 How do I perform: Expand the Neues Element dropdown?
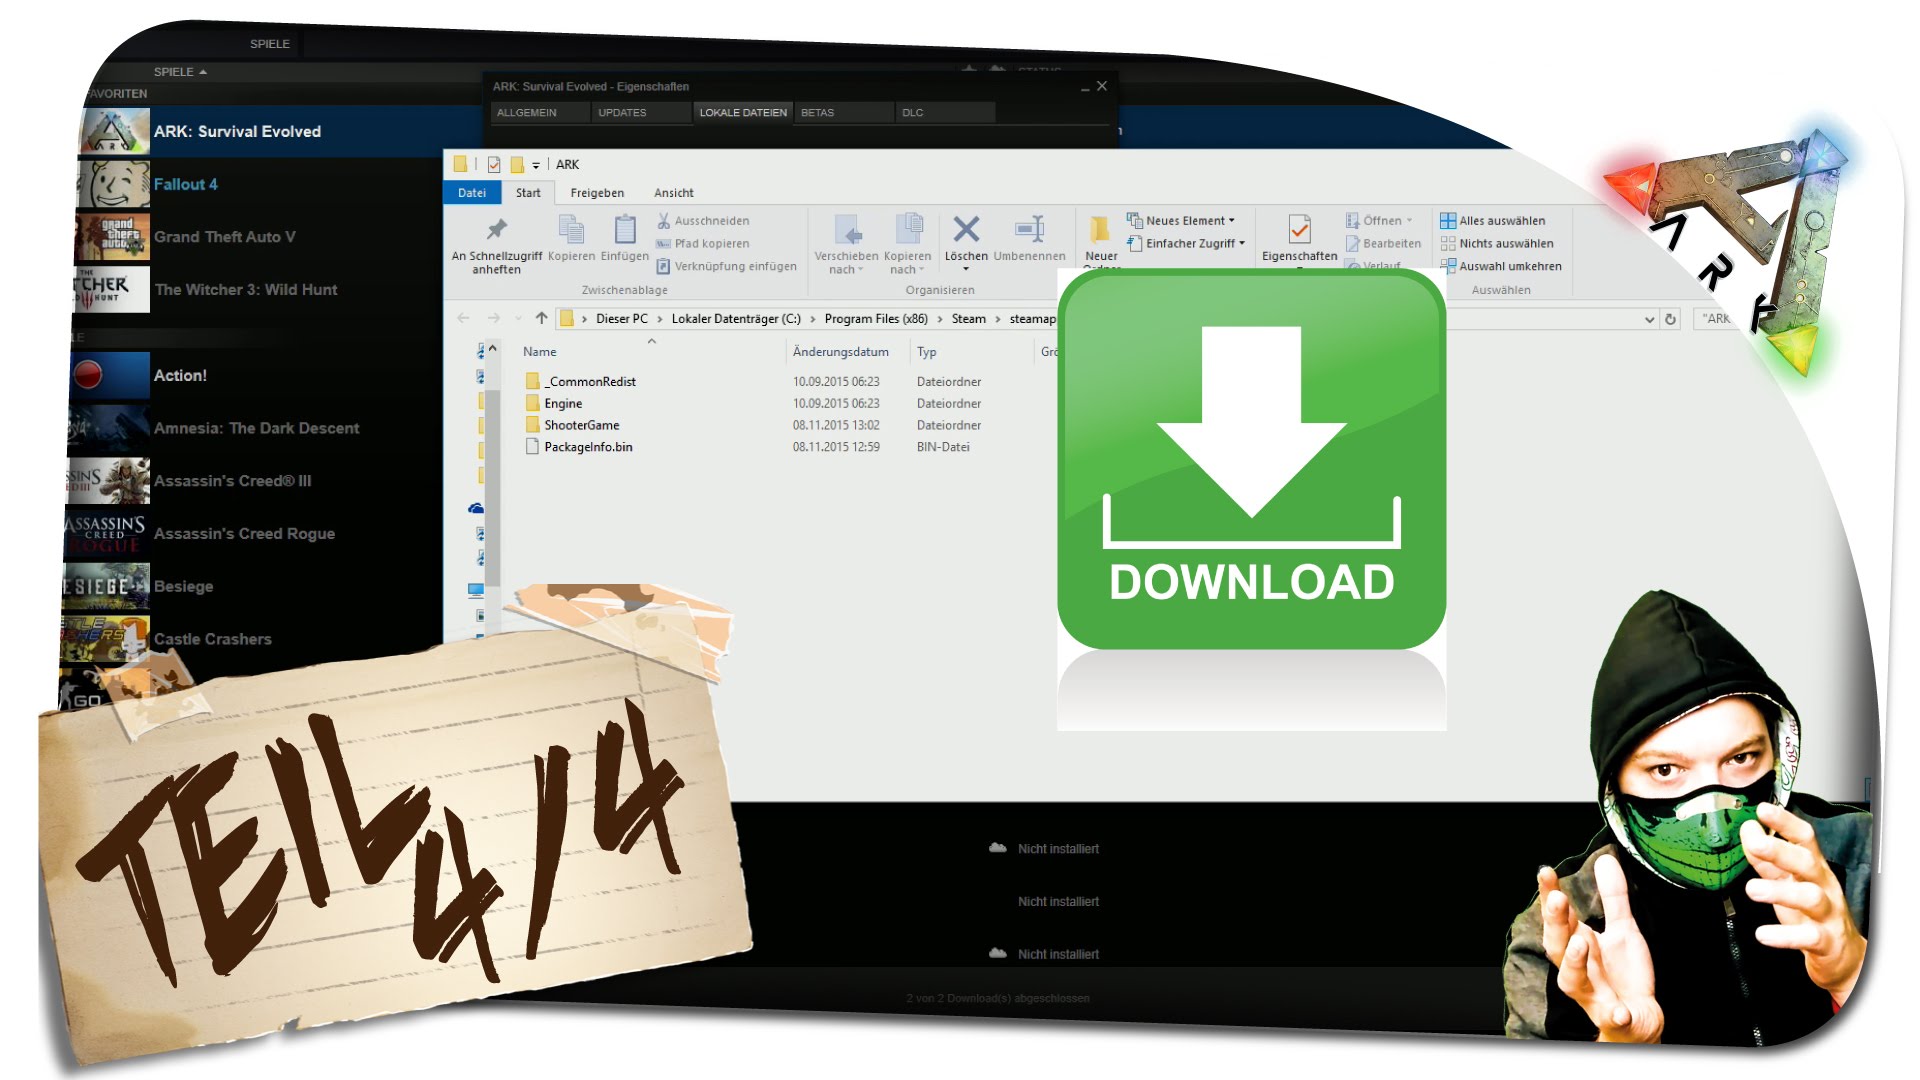coord(1232,221)
